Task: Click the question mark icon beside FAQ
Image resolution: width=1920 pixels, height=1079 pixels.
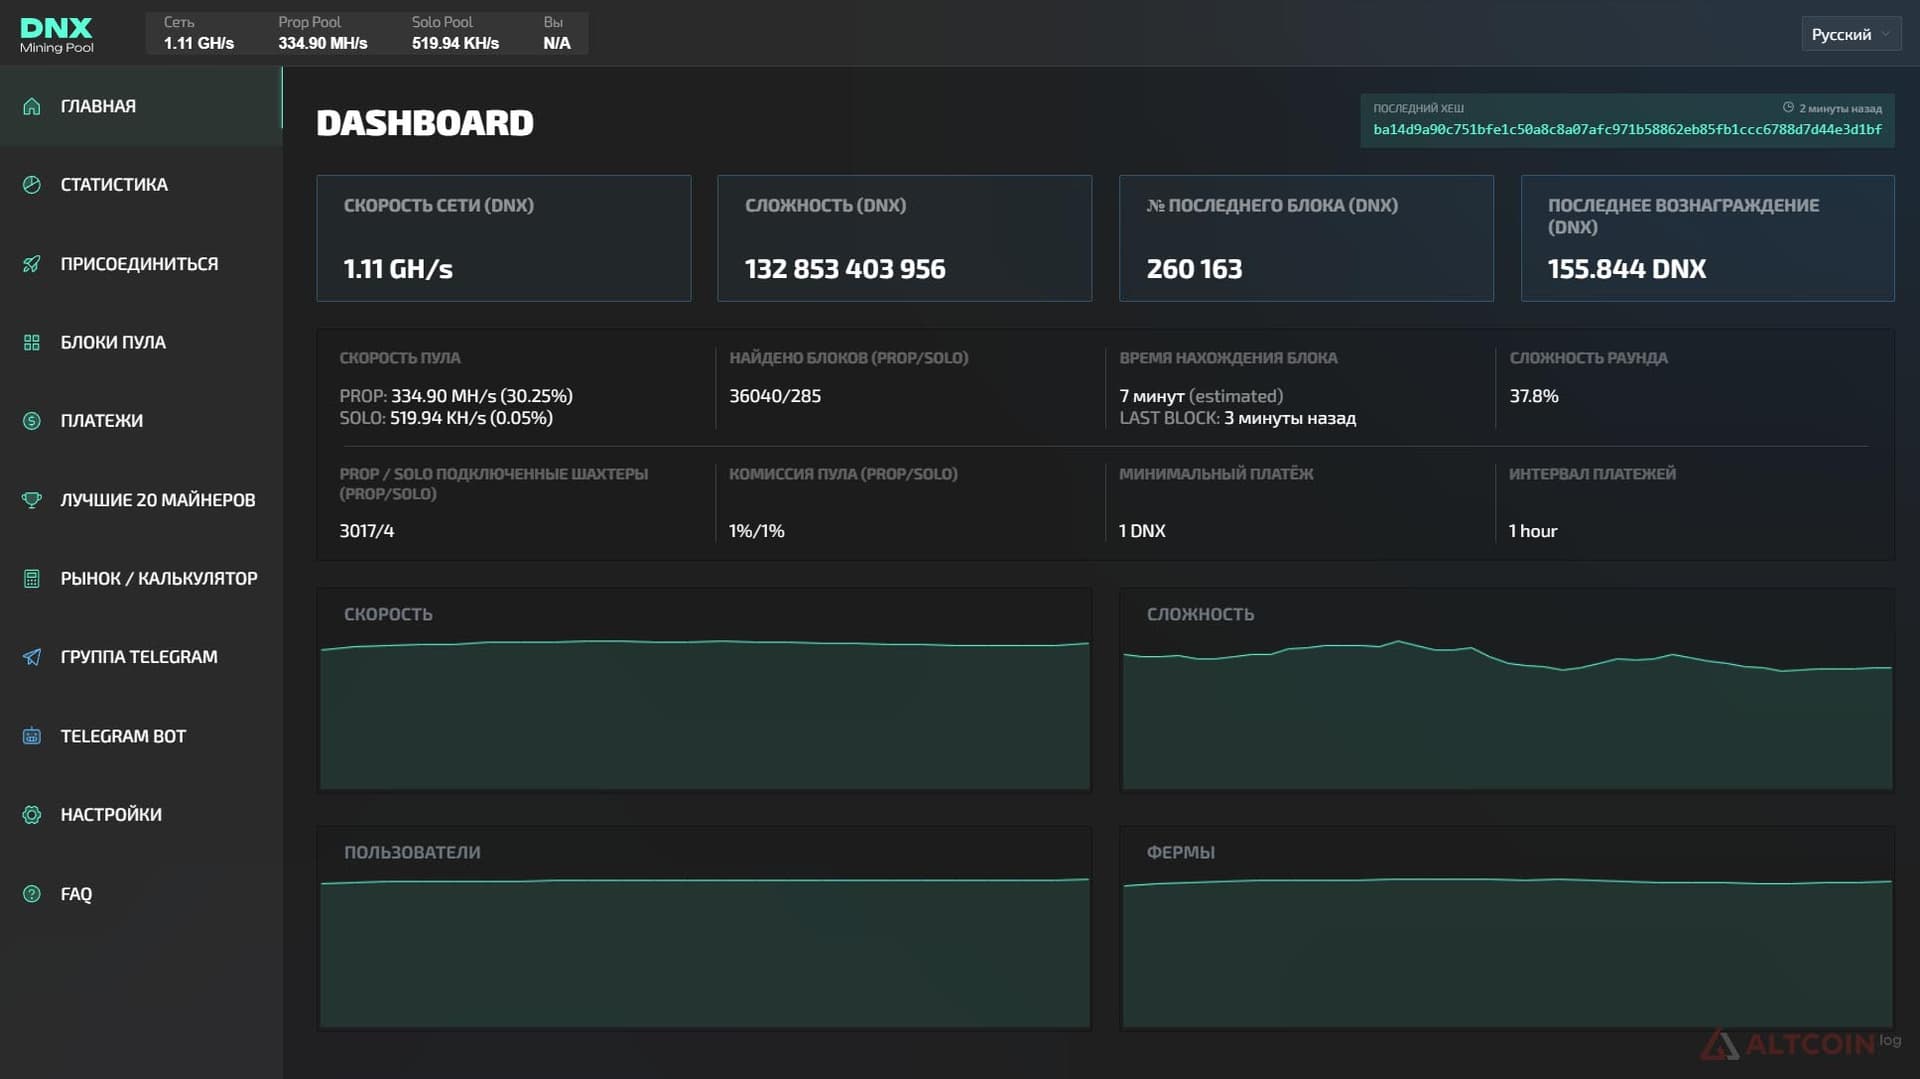Action: tap(32, 894)
